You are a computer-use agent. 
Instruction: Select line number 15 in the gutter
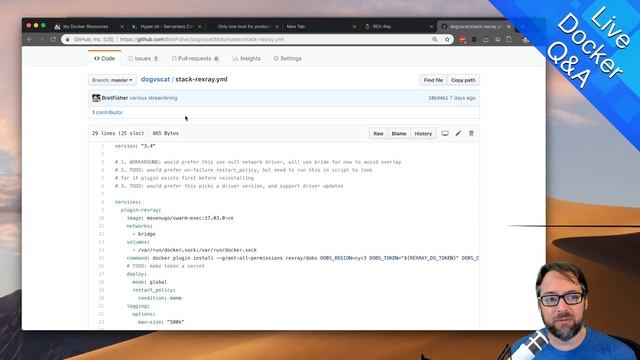click(x=101, y=258)
